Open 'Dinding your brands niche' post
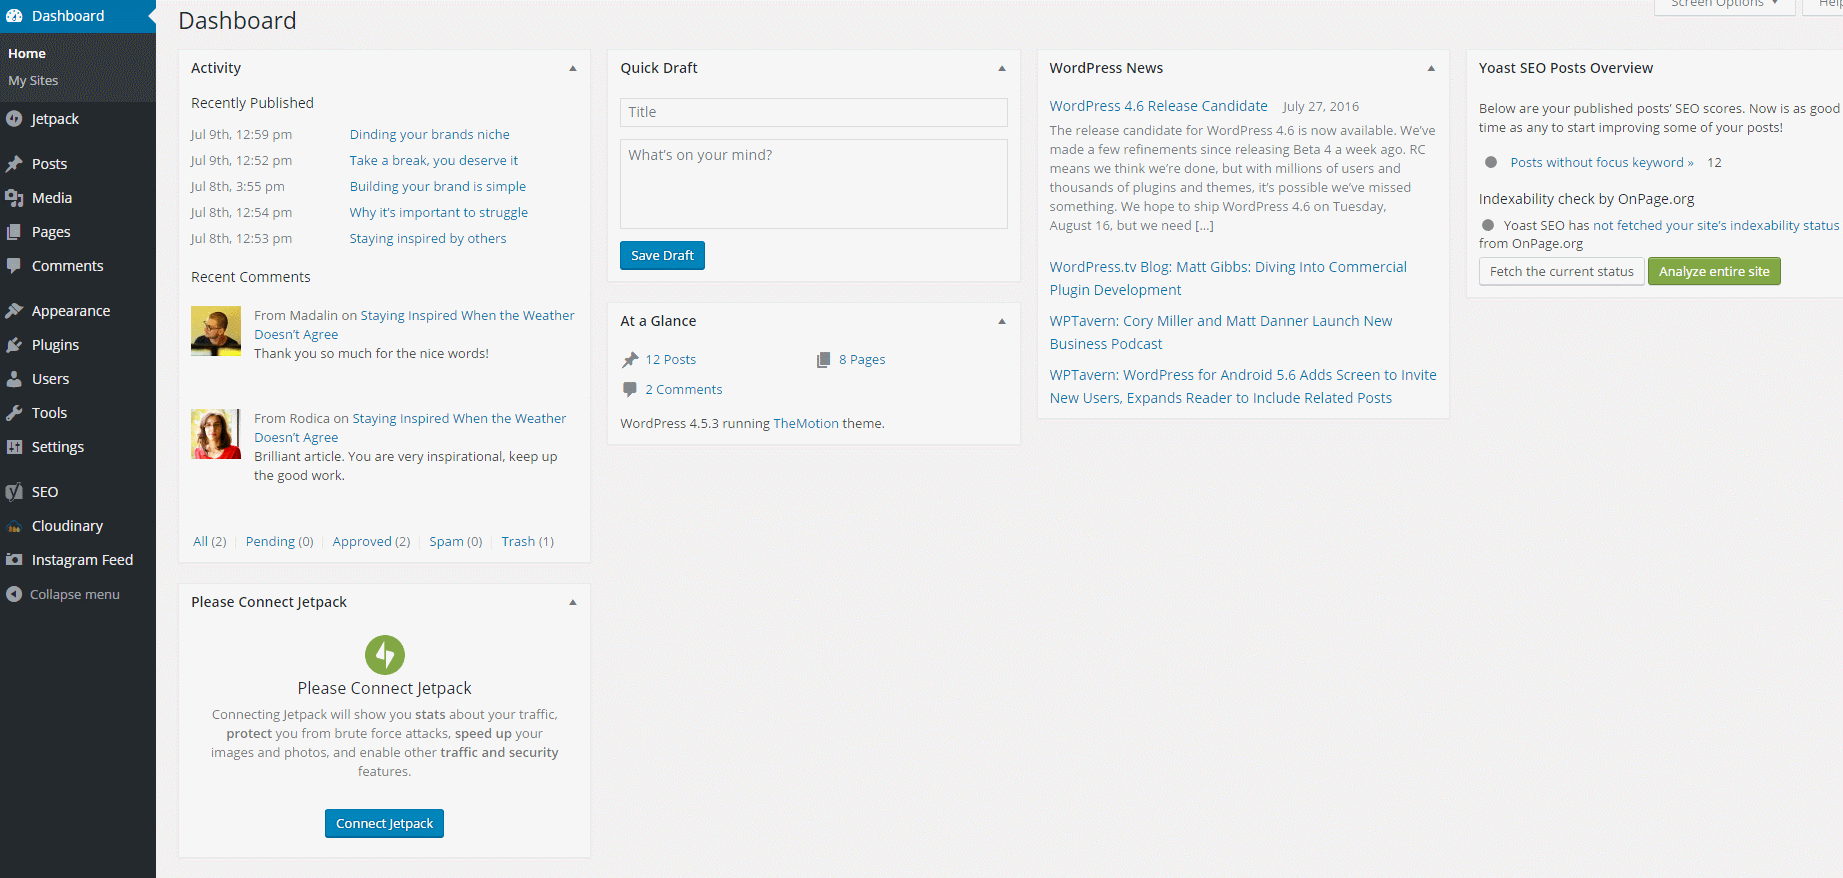Screen dimensions: 1843x878 tap(430, 134)
